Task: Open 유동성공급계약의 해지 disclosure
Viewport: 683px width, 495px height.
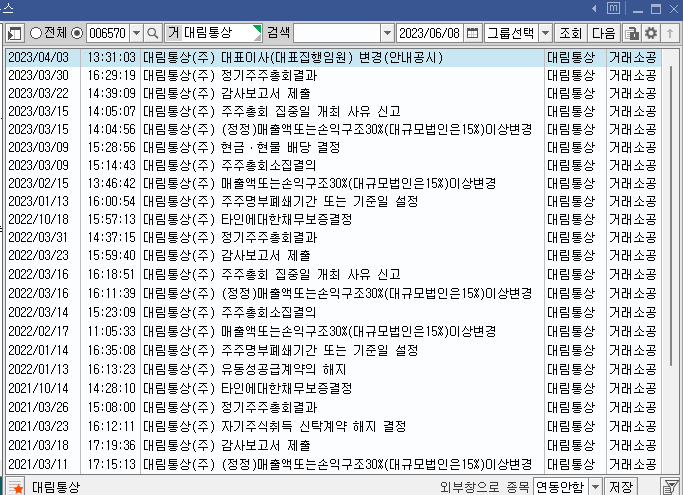Action: [244, 369]
